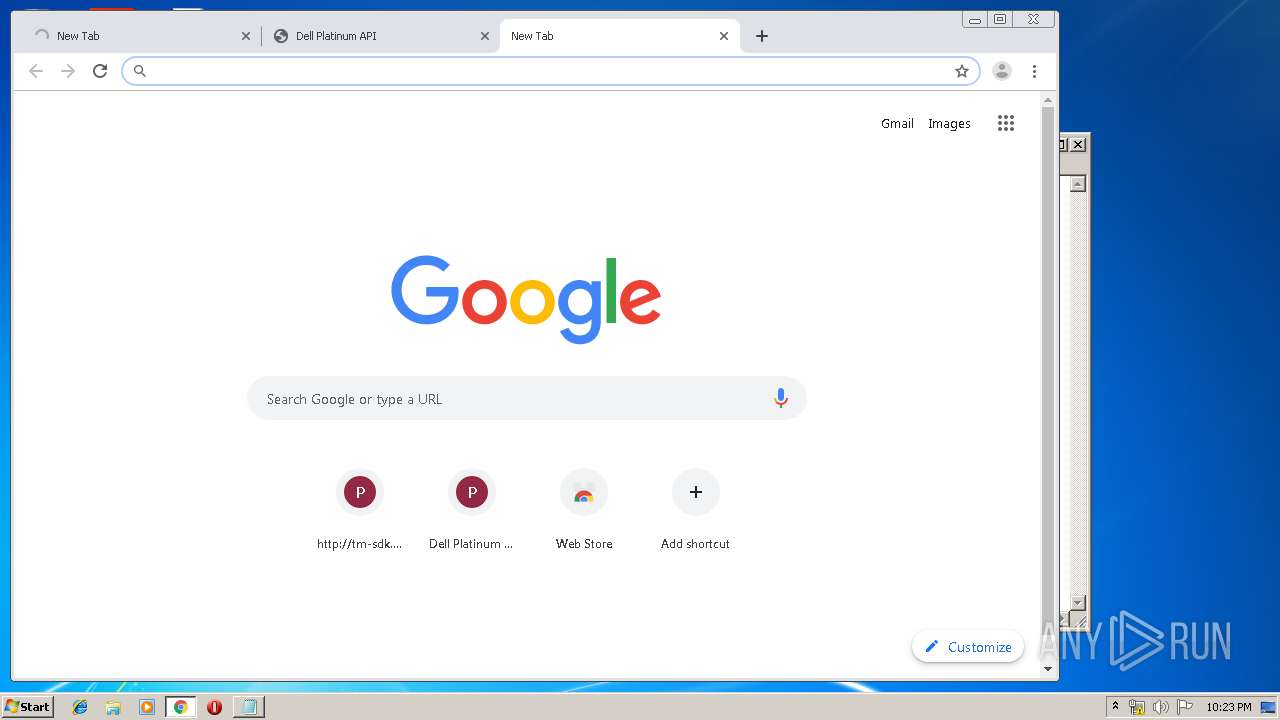Click the Customize button
The width and height of the screenshot is (1280, 720).
click(968, 647)
